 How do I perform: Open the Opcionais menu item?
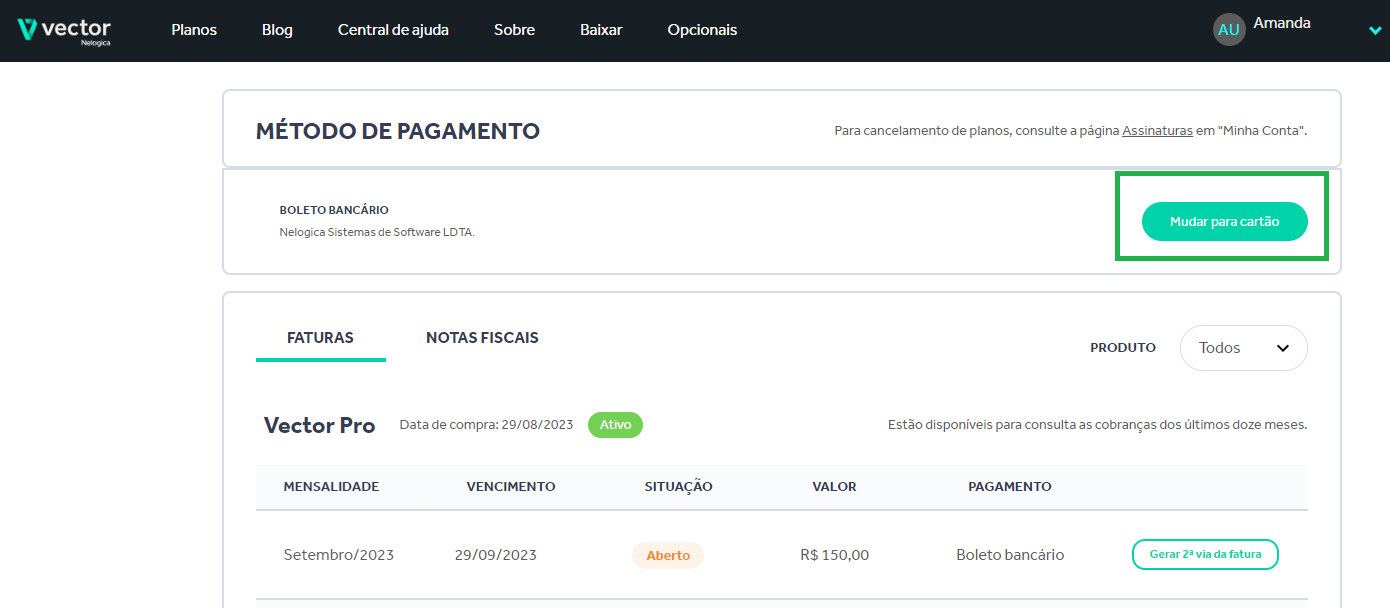(702, 30)
